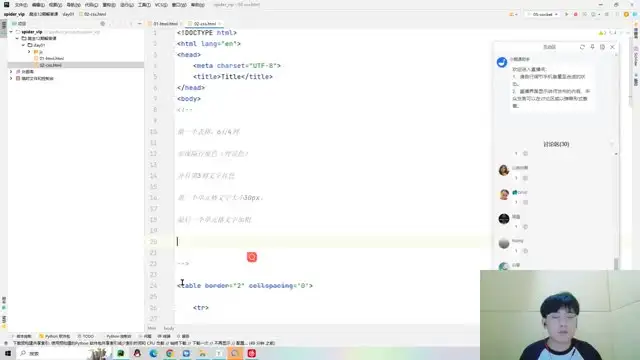
Task: Open Microsoft Edge from the taskbar
Action: pyautogui.click(x=153, y=353)
